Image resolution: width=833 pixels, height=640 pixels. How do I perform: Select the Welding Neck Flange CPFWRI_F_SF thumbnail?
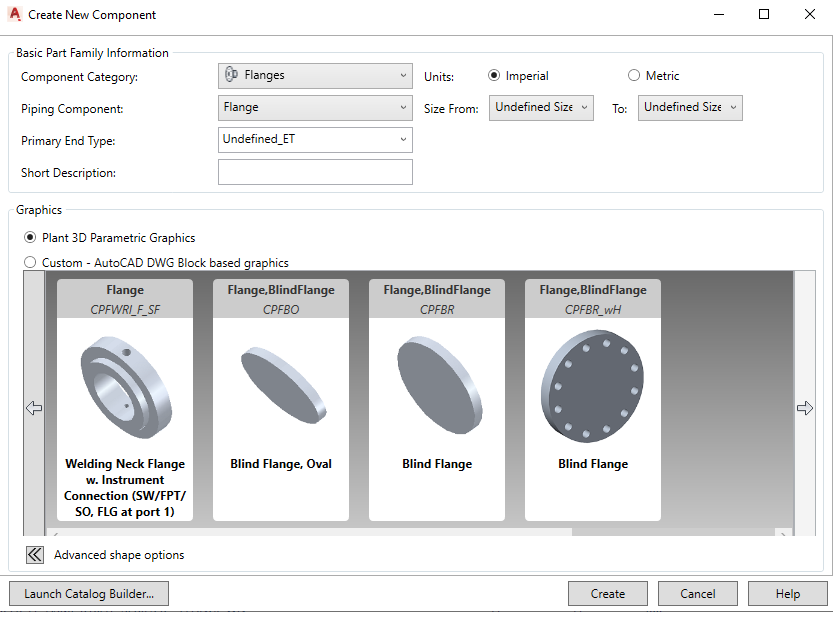tap(125, 400)
